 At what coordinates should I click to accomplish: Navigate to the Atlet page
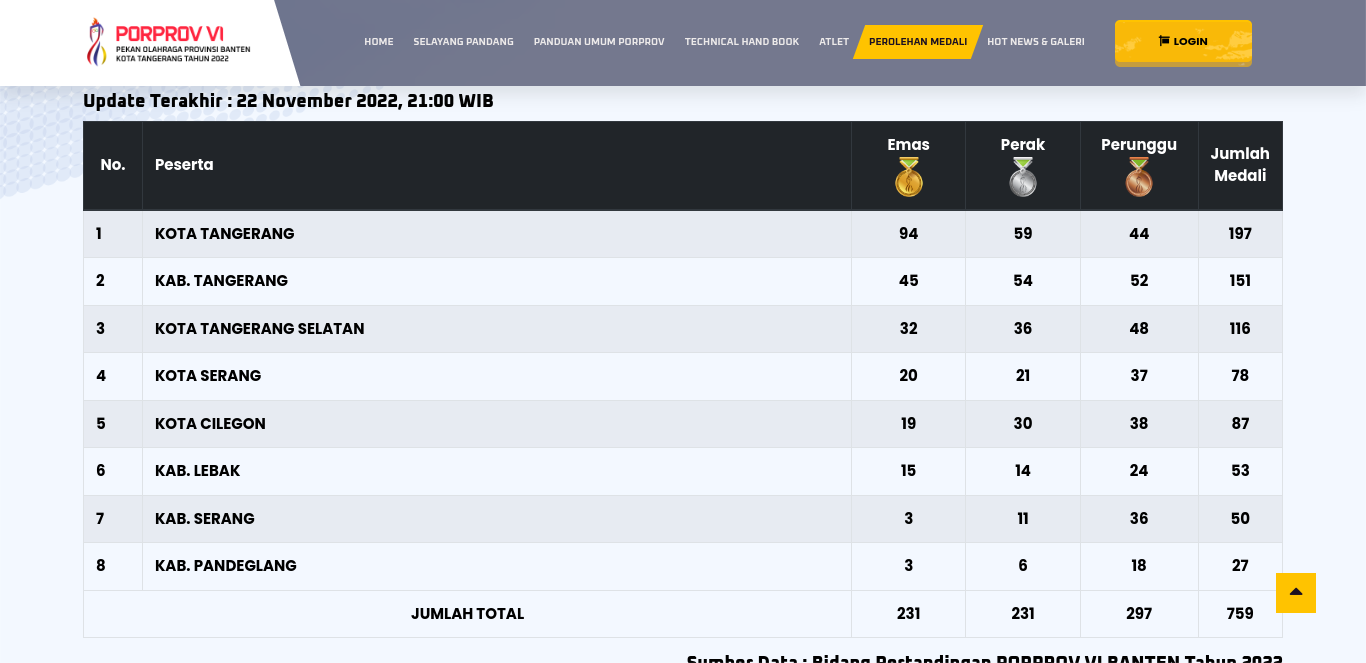(x=833, y=42)
